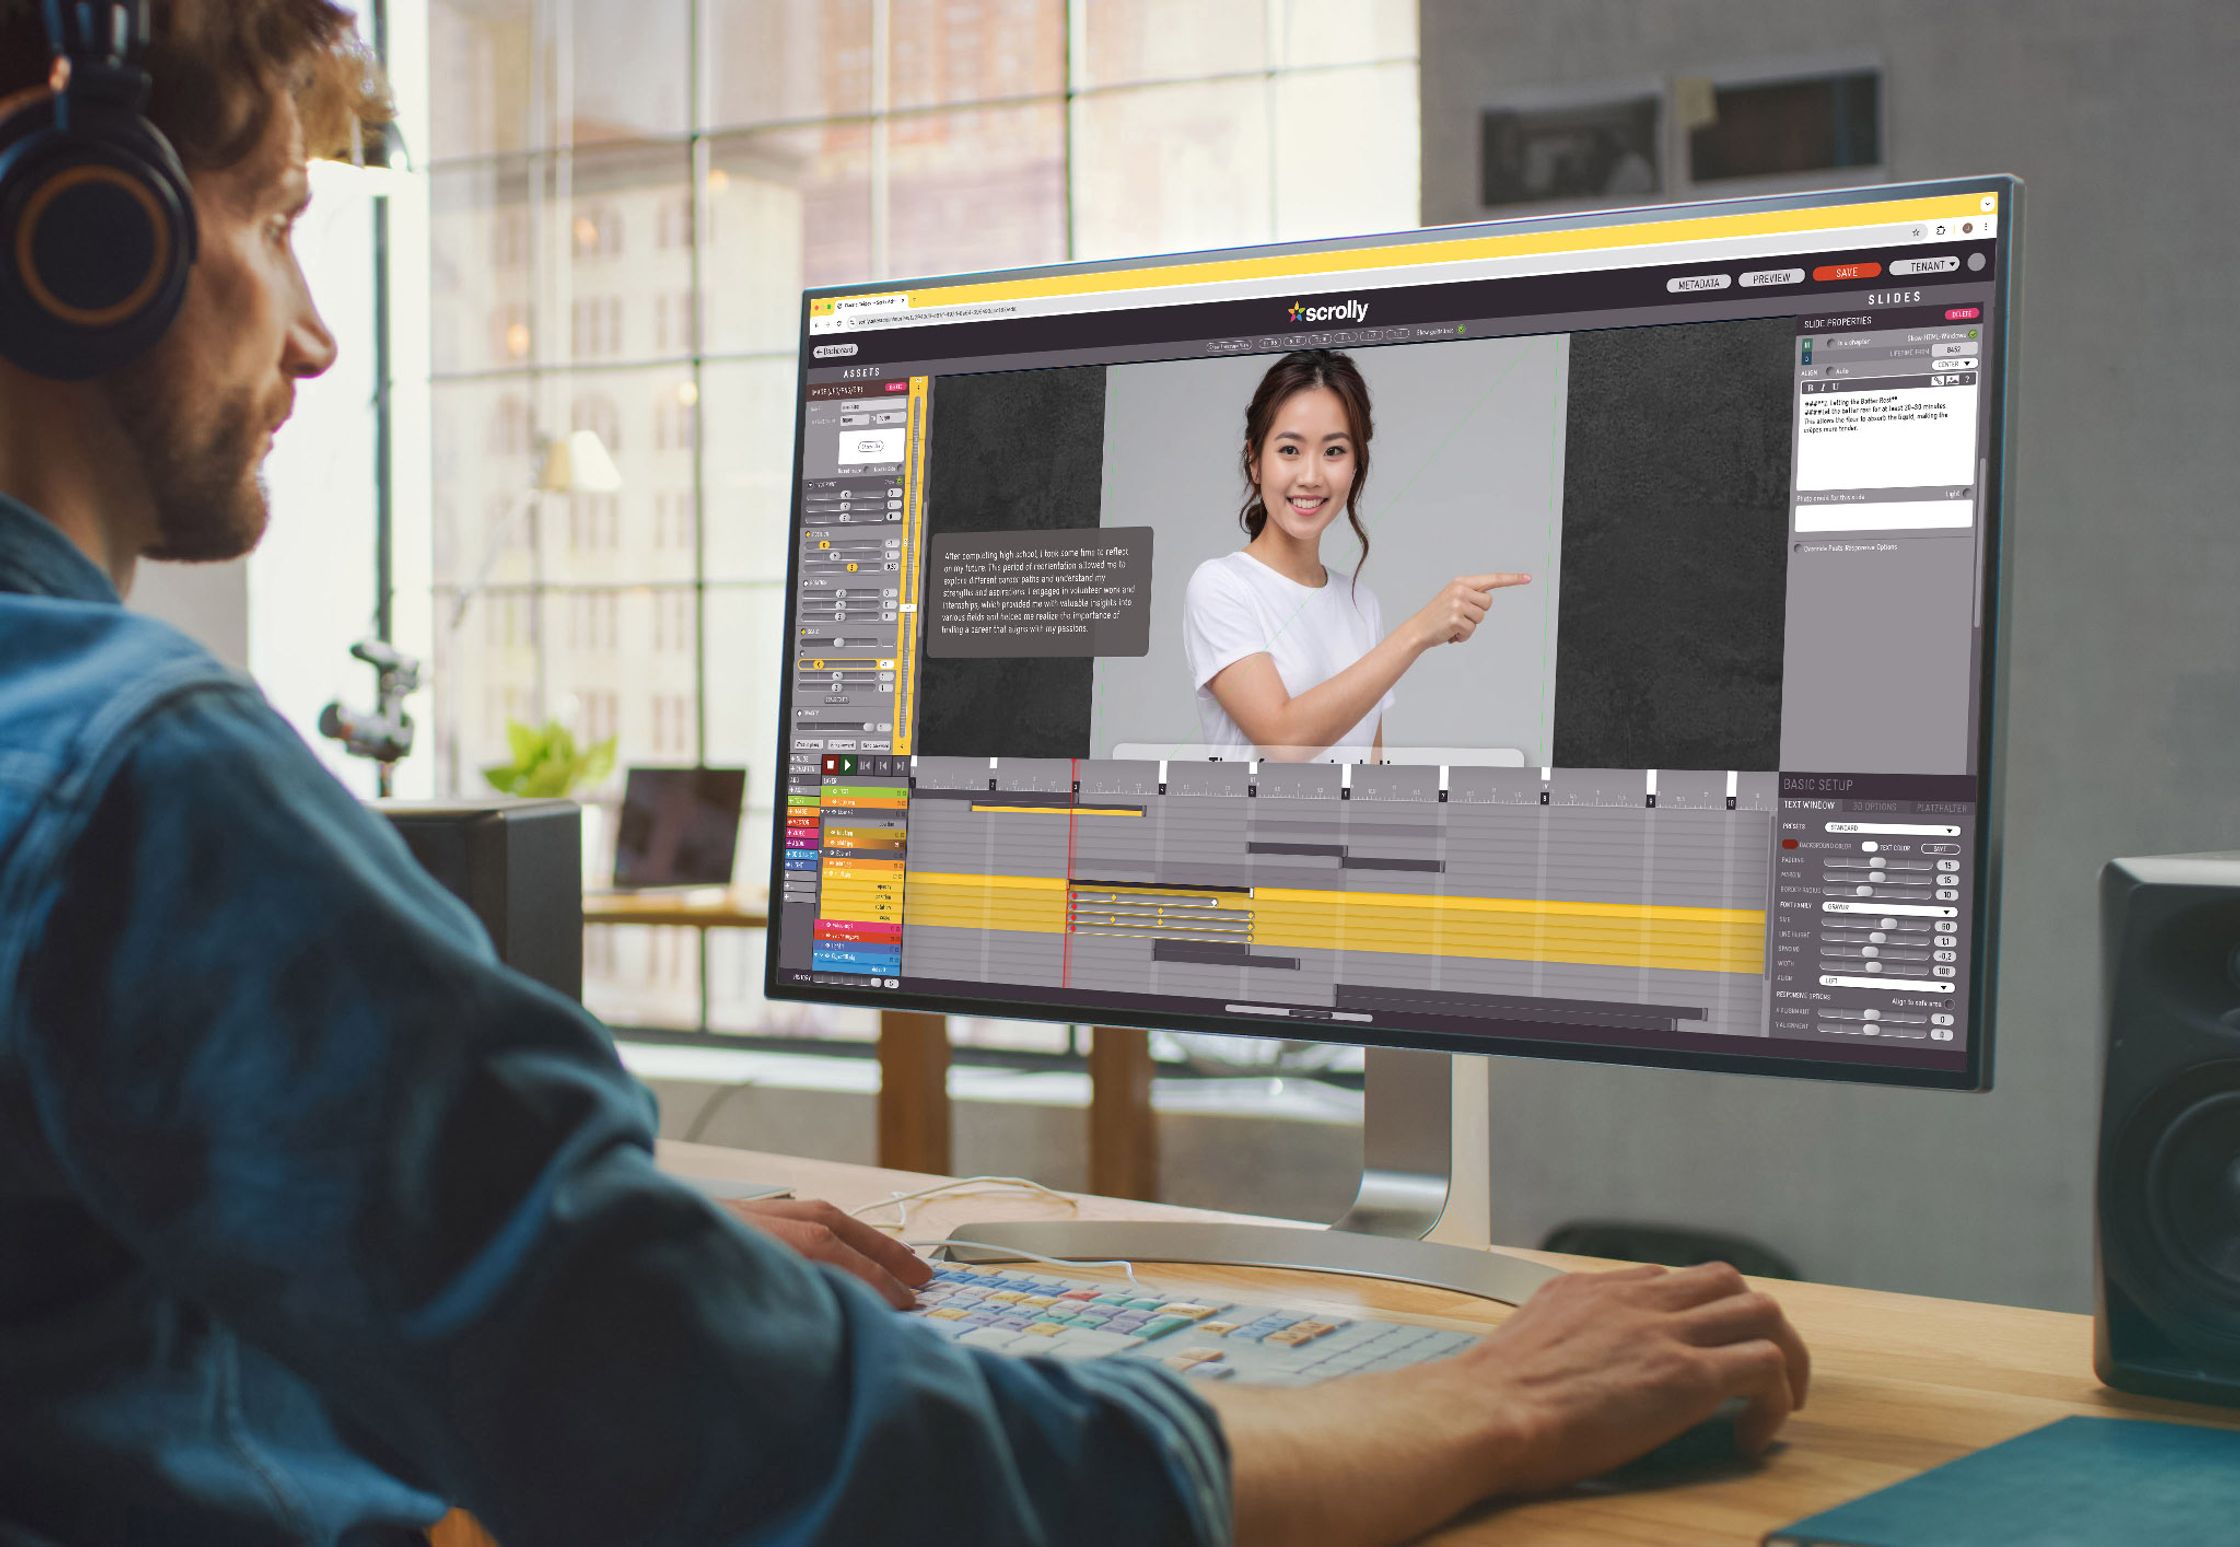Screen dimensions: 2240x1547
Task: Click the green play button
Action: (x=847, y=765)
